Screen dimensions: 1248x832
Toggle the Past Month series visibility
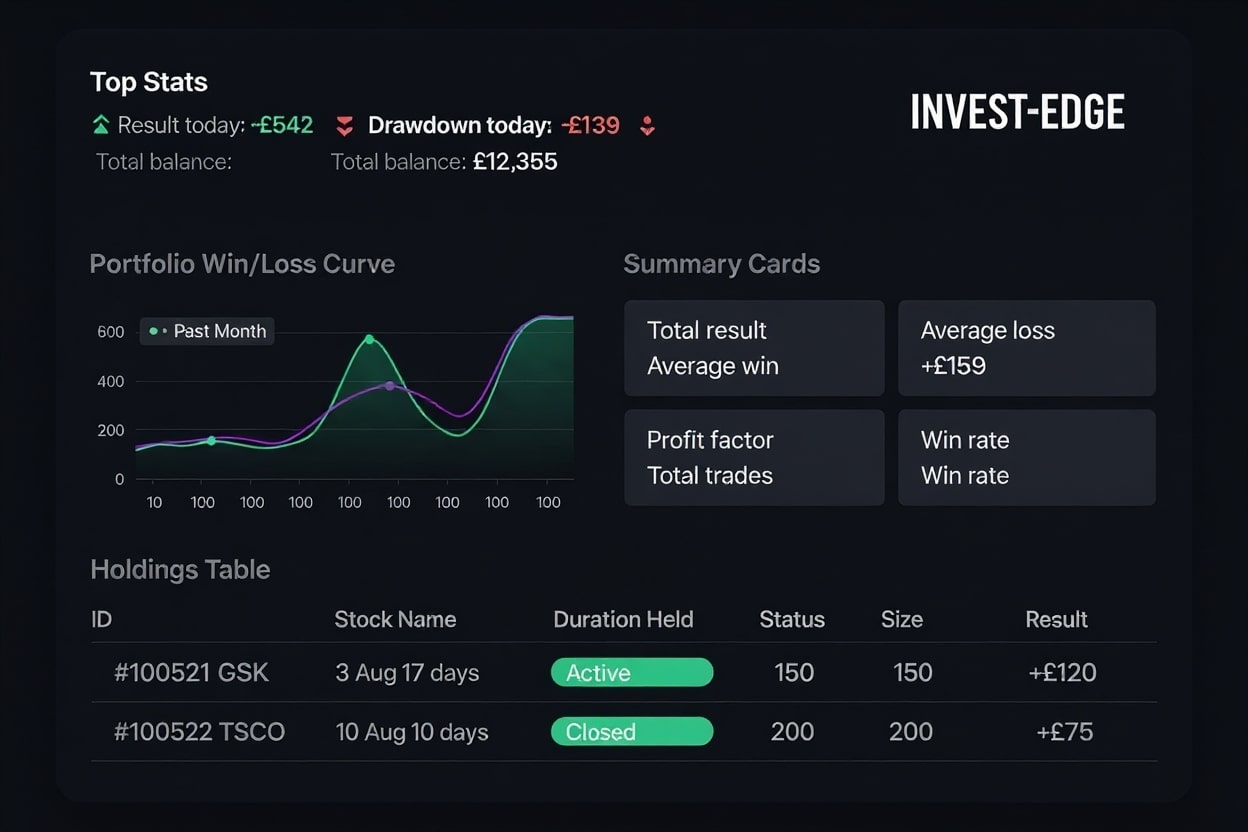(x=206, y=331)
